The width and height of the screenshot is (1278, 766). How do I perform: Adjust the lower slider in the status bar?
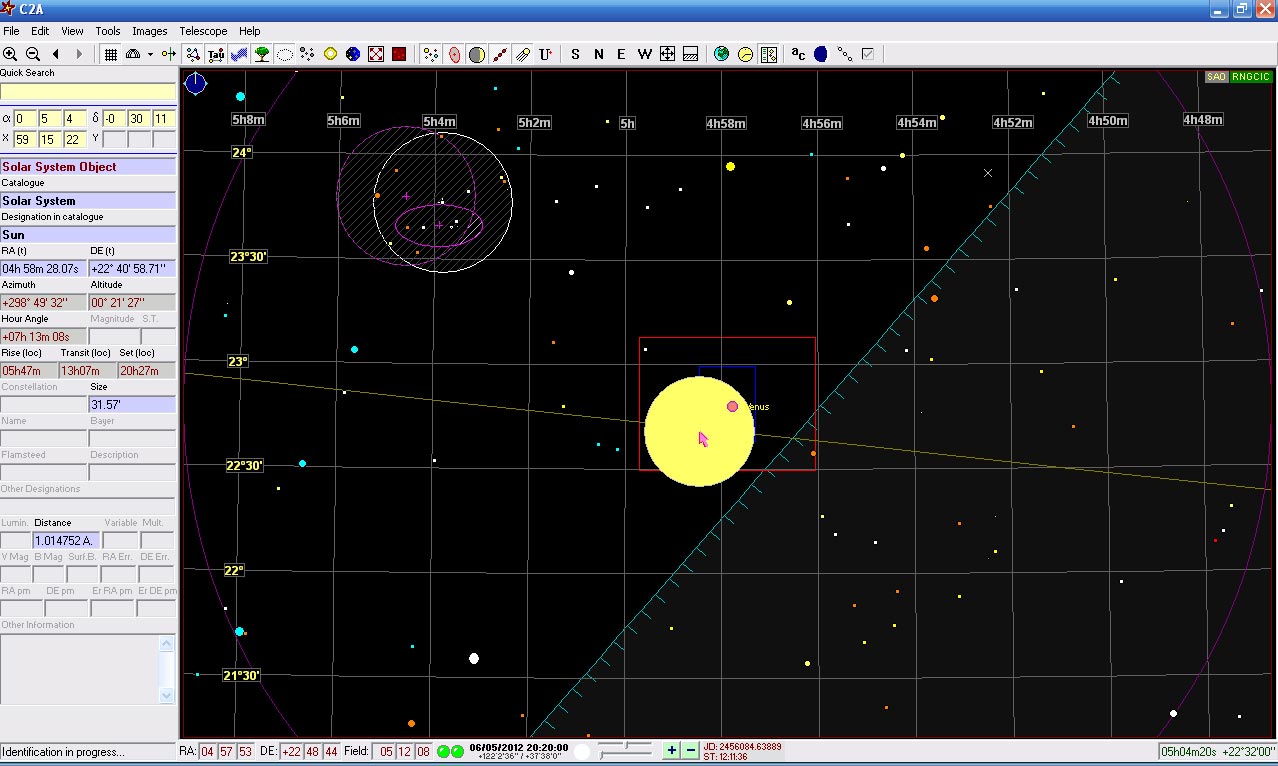625,756
